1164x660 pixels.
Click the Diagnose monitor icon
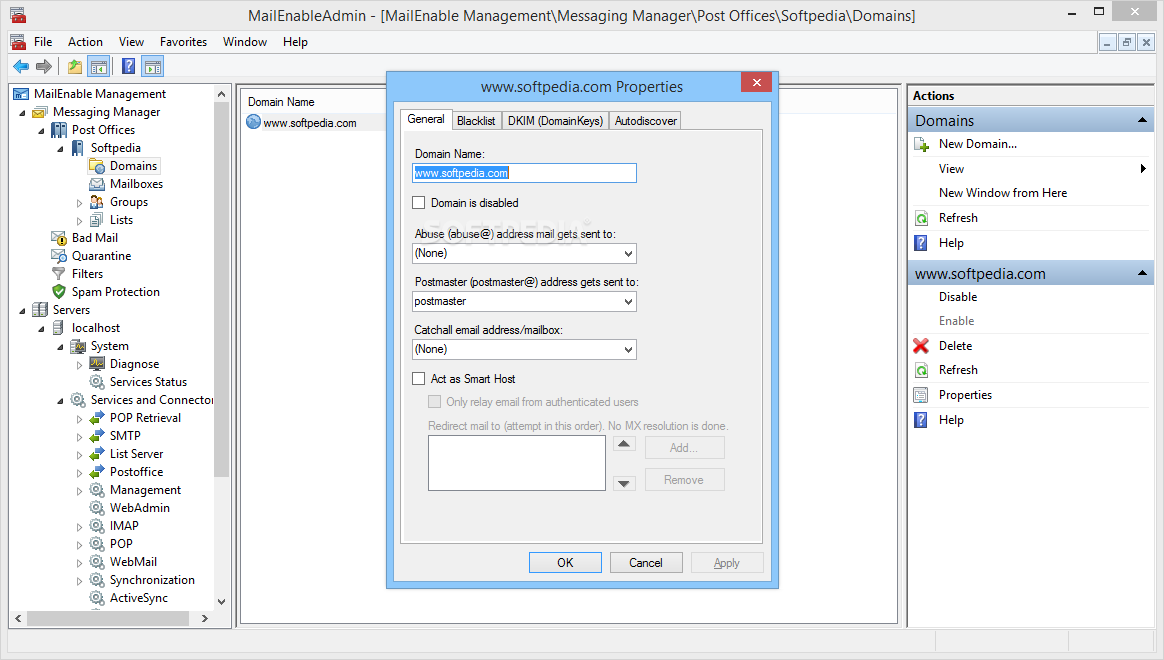(x=97, y=364)
